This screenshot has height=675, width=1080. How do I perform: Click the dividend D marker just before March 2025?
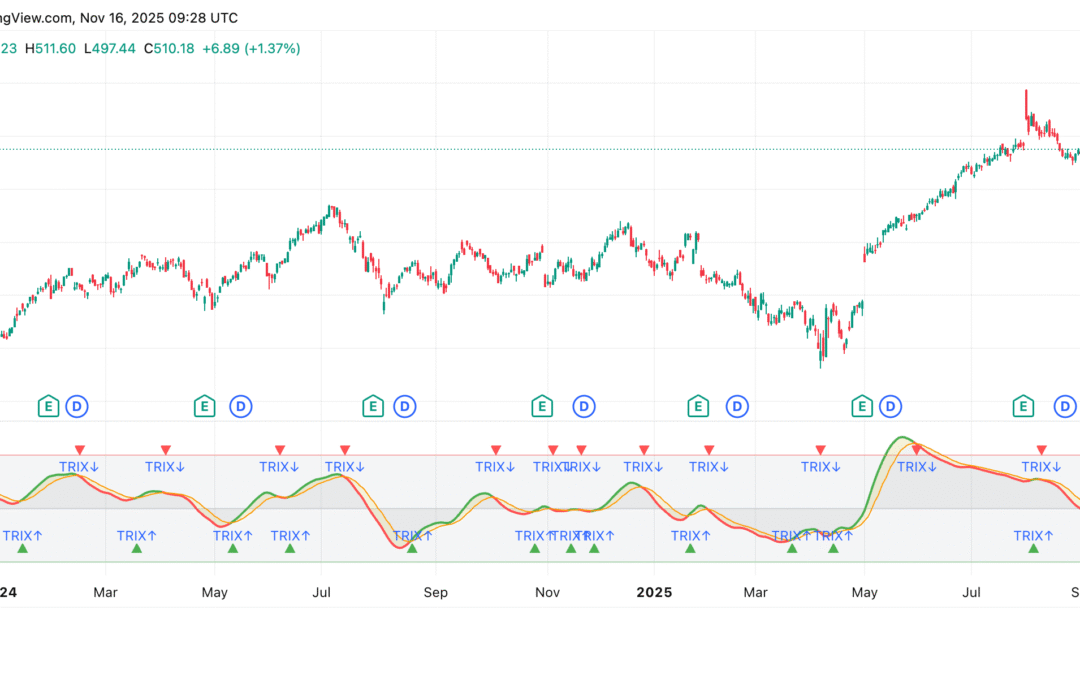[737, 406]
